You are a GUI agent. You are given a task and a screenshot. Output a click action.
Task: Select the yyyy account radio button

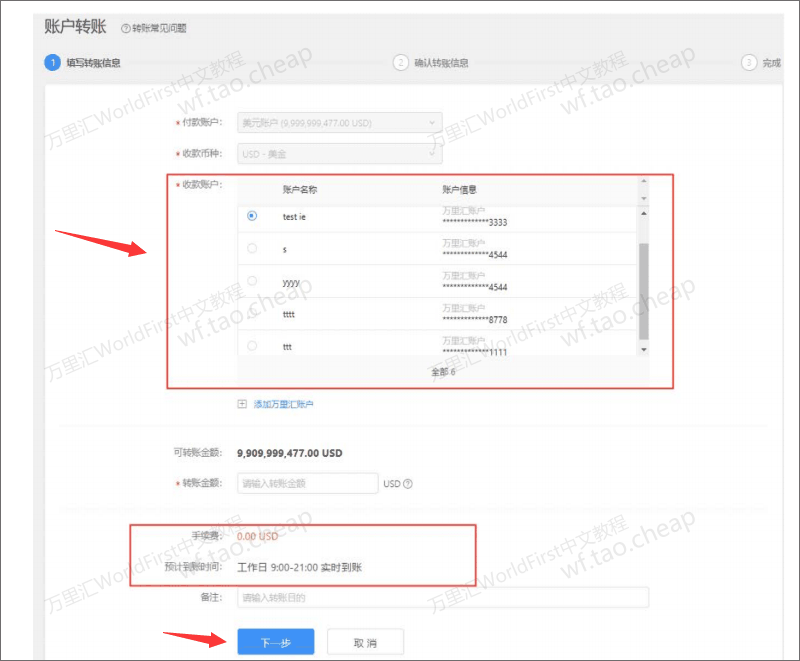[x=252, y=281]
